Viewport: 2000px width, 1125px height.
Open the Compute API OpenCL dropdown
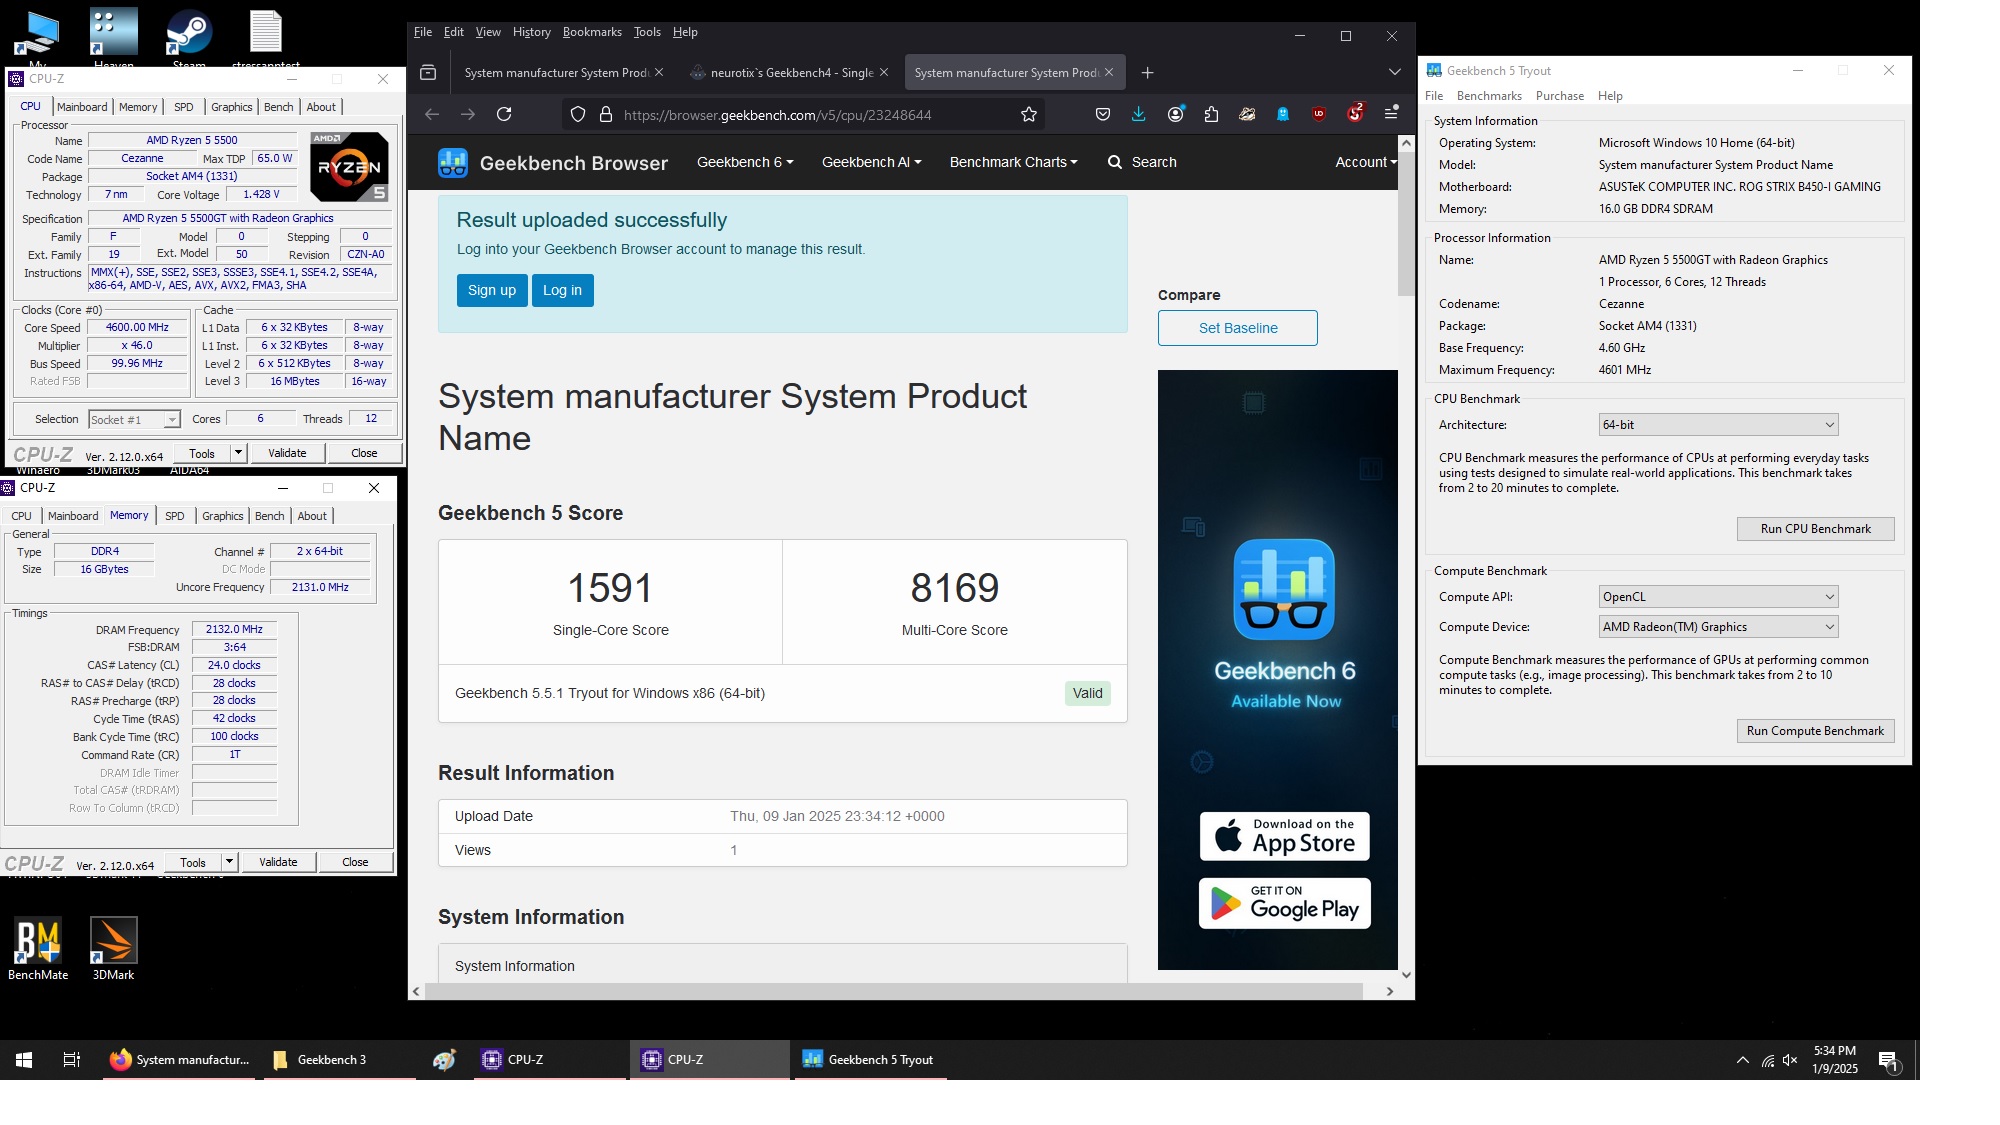1718,597
